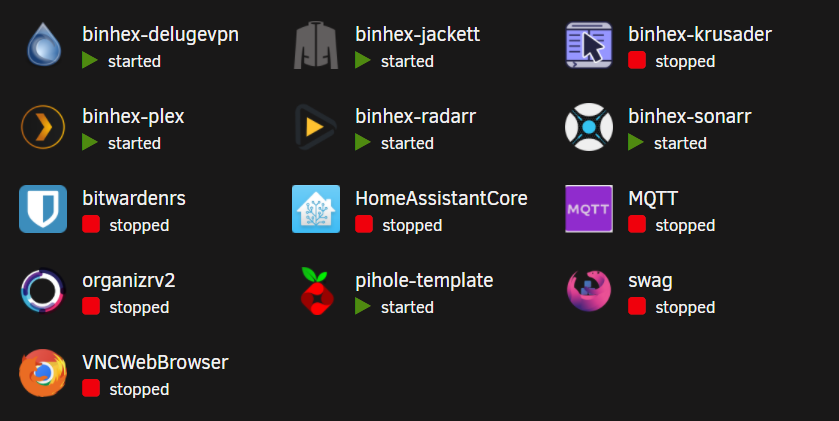Click the binhex-radarr play-shaped icon
The image size is (839, 421).
click(316, 127)
